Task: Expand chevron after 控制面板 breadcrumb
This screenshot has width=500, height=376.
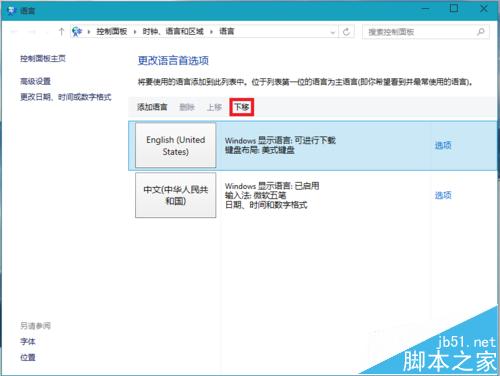Action: [x=135, y=32]
